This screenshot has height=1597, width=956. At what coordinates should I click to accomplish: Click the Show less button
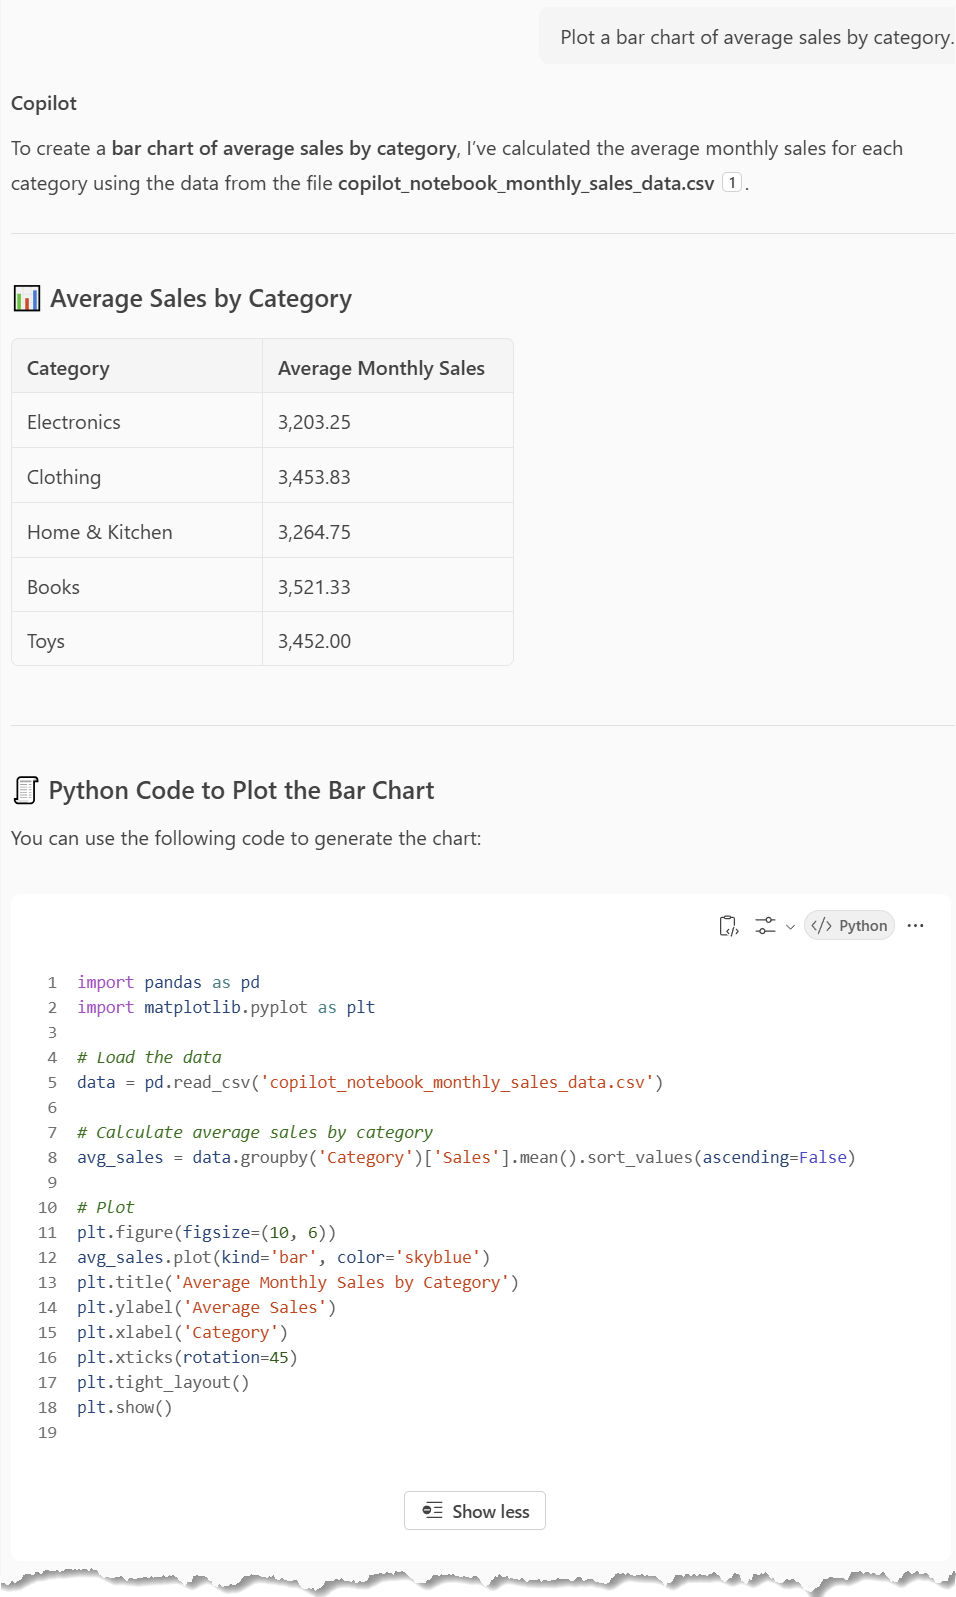[x=475, y=1511]
